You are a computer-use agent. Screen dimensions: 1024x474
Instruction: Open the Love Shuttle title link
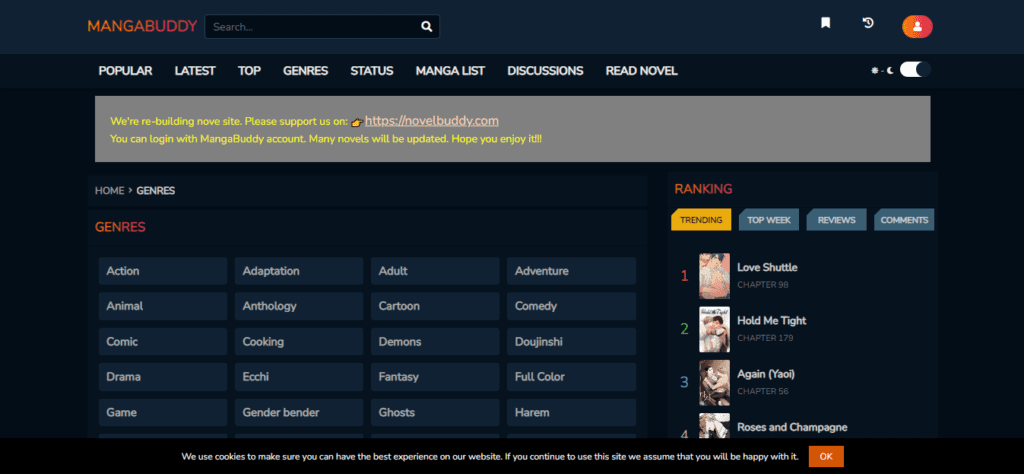[767, 267]
